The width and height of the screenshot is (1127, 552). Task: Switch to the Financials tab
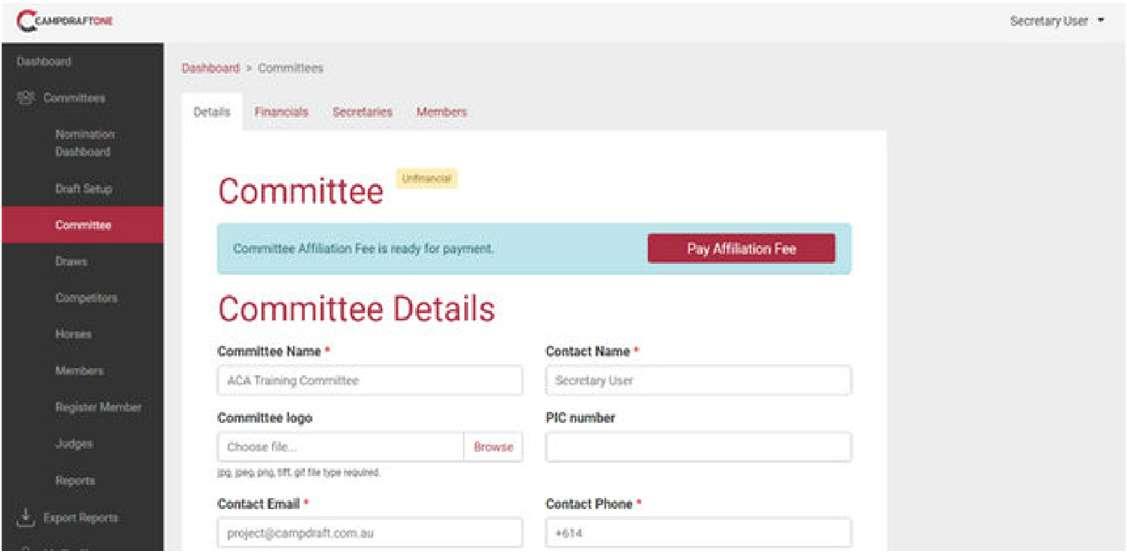pos(281,112)
